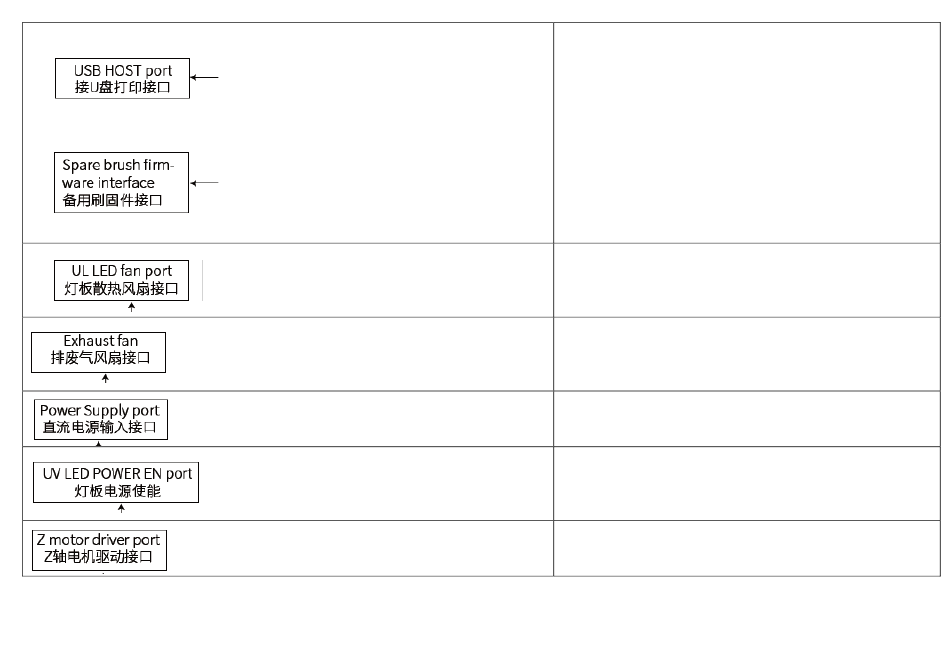The image size is (950, 660).
Task: Click the USB HOST port label box
Action: tap(122, 78)
